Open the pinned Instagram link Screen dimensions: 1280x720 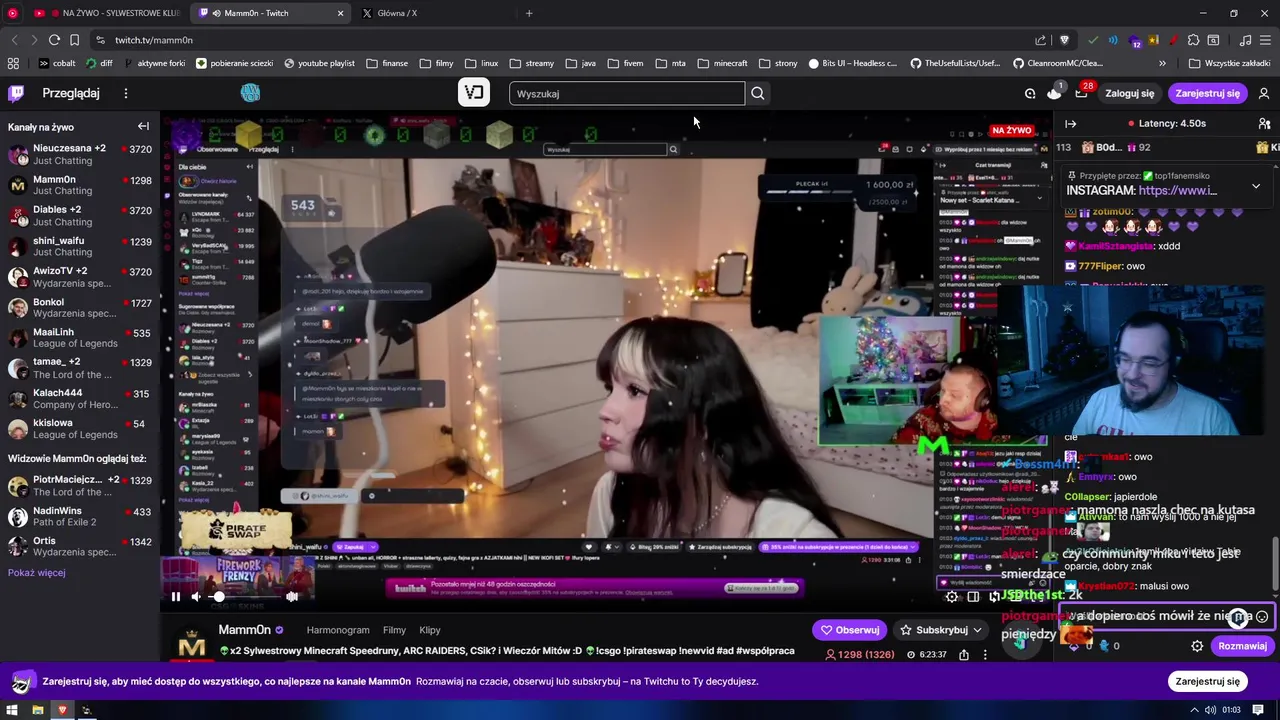(1177, 190)
